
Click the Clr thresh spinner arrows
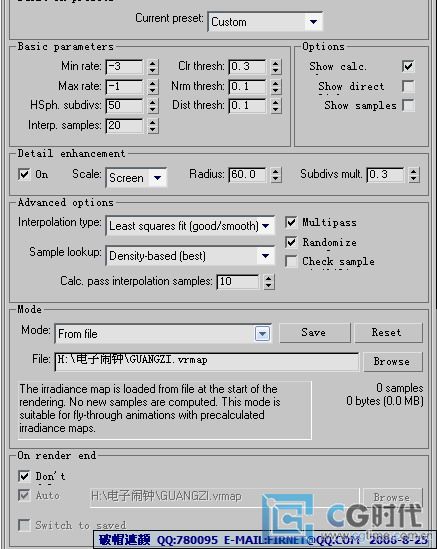[x=276, y=67]
